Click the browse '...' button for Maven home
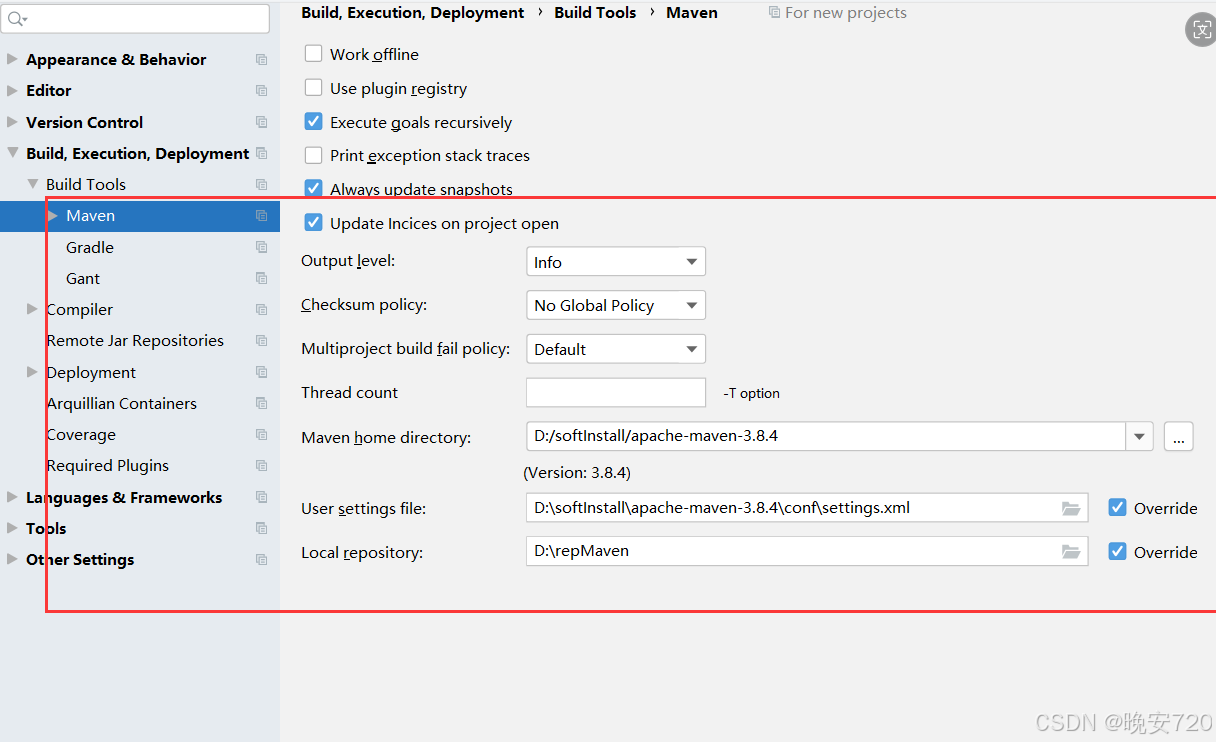 coord(1178,437)
